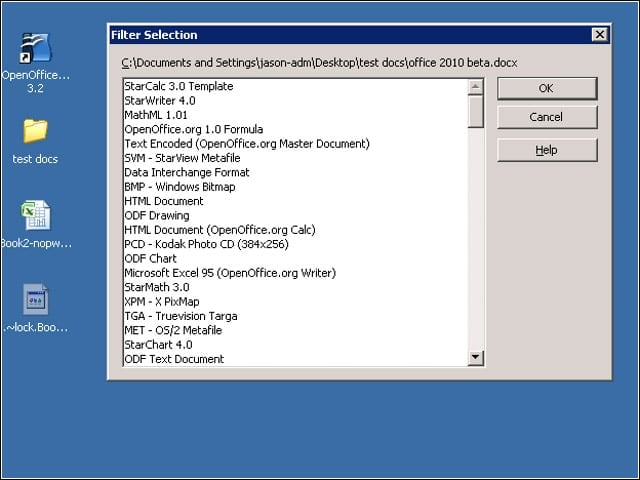640x480 pixels.
Task: Click the filter list scrollbar thumb
Action: (x=476, y=111)
